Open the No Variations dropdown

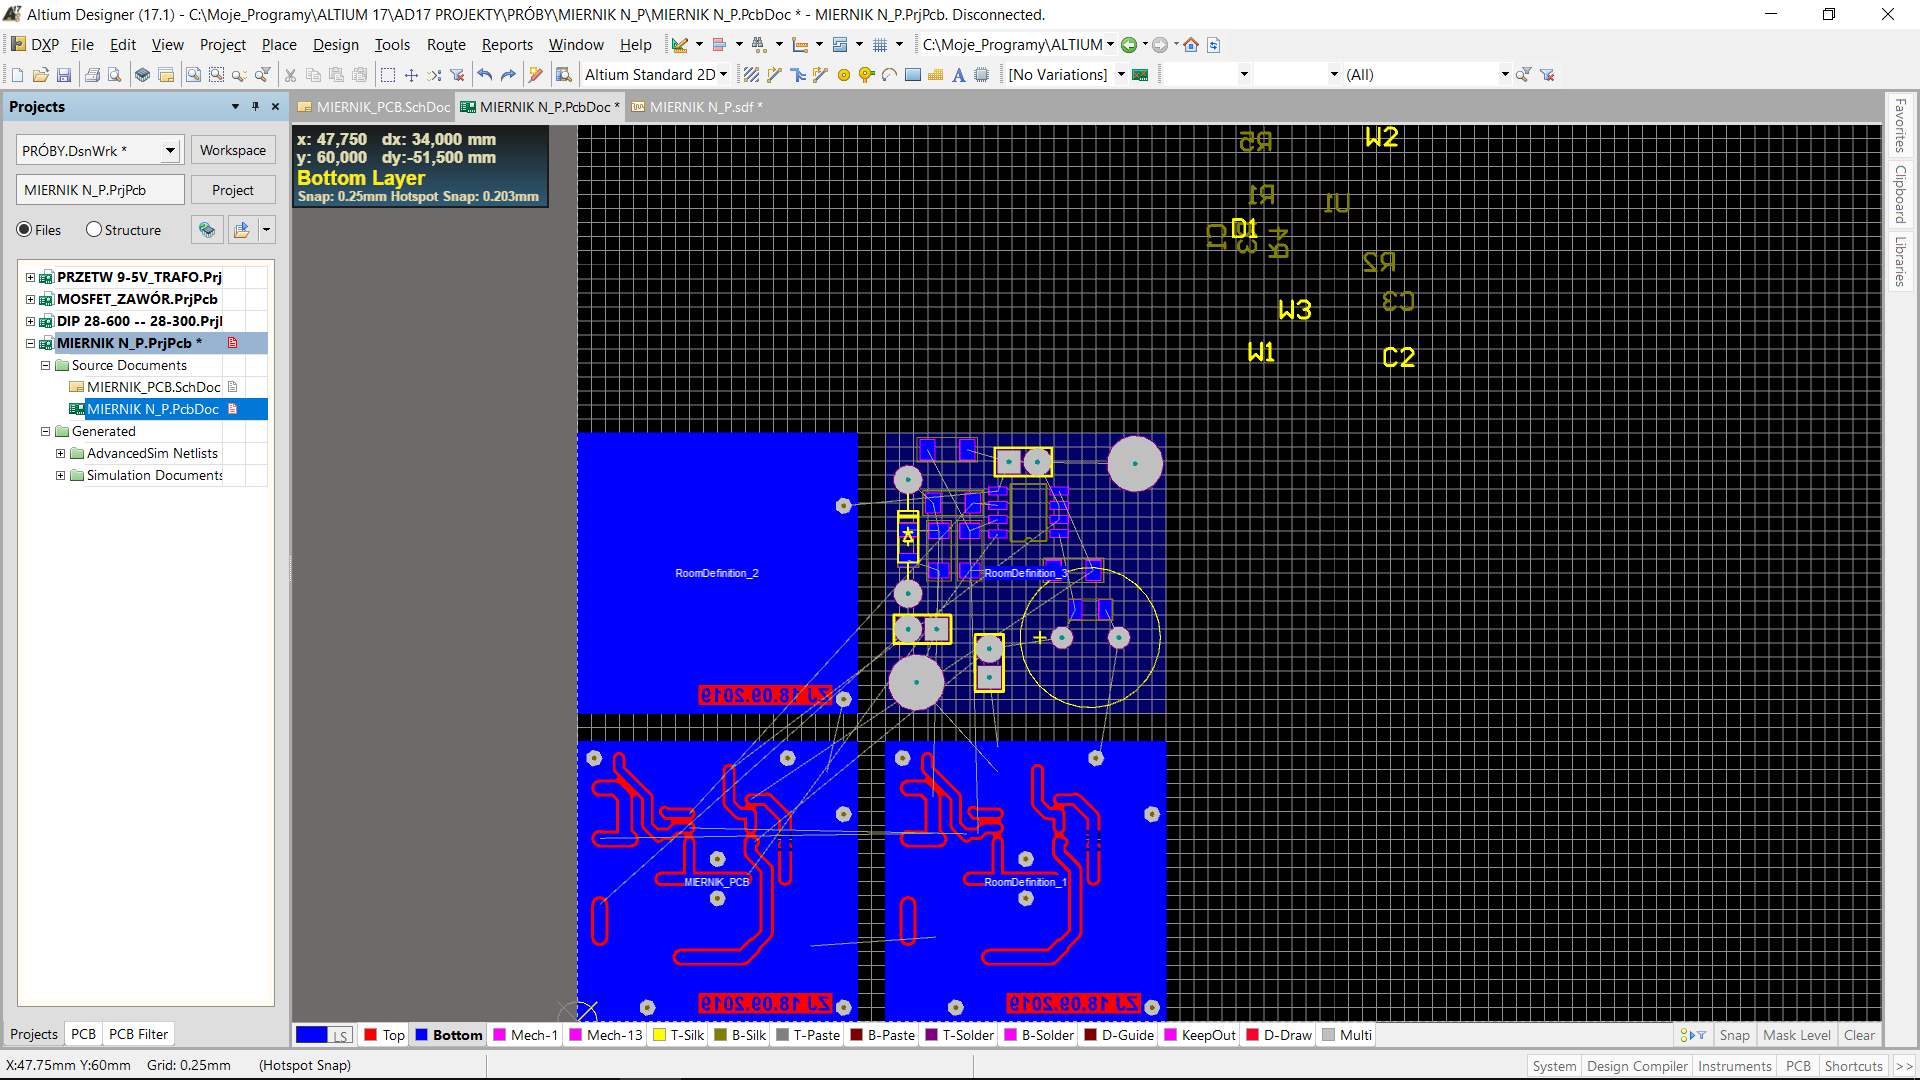(1121, 75)
